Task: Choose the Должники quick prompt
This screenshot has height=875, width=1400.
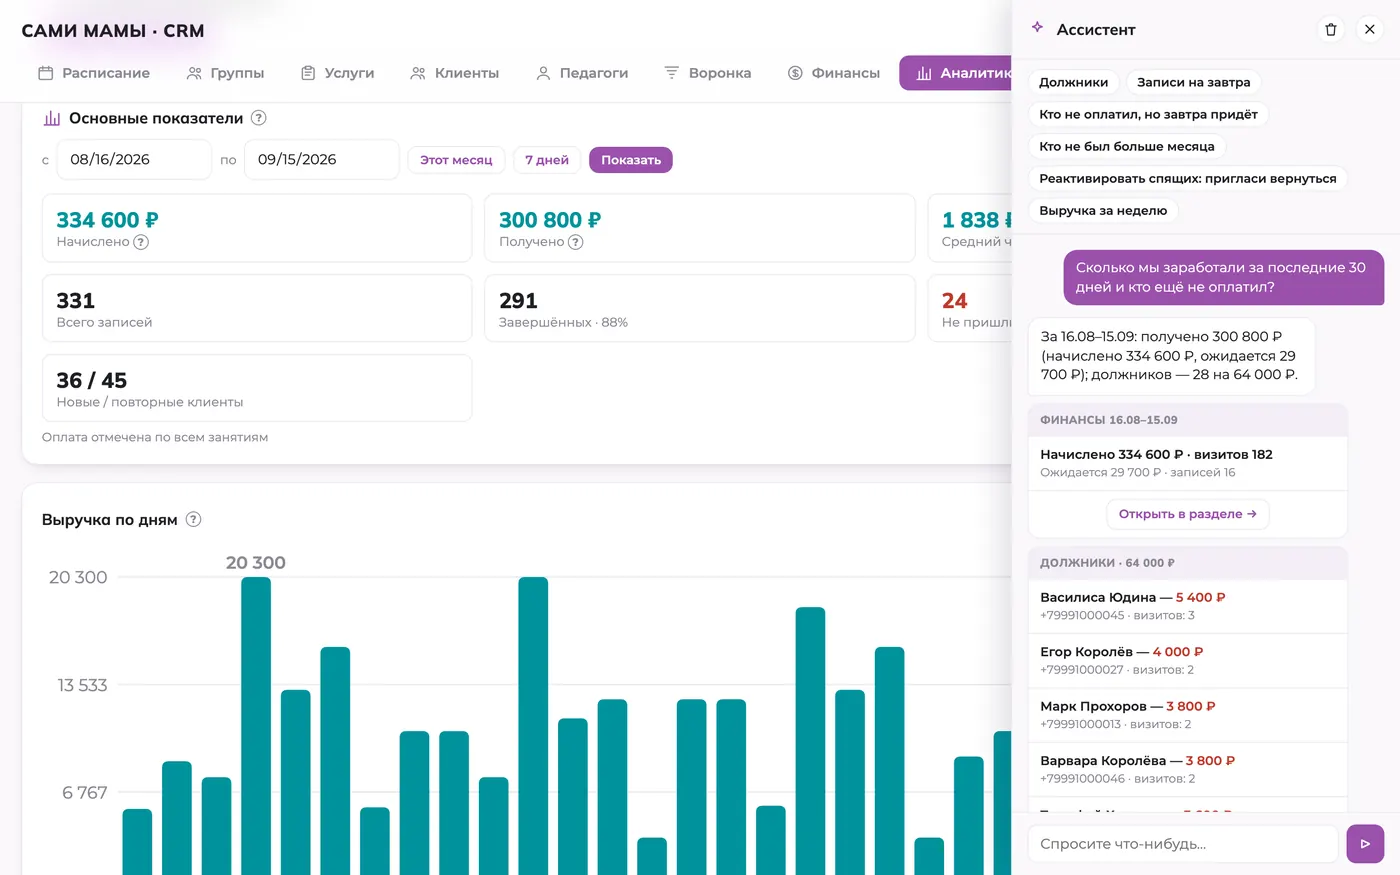Action: click(1073, 82)
